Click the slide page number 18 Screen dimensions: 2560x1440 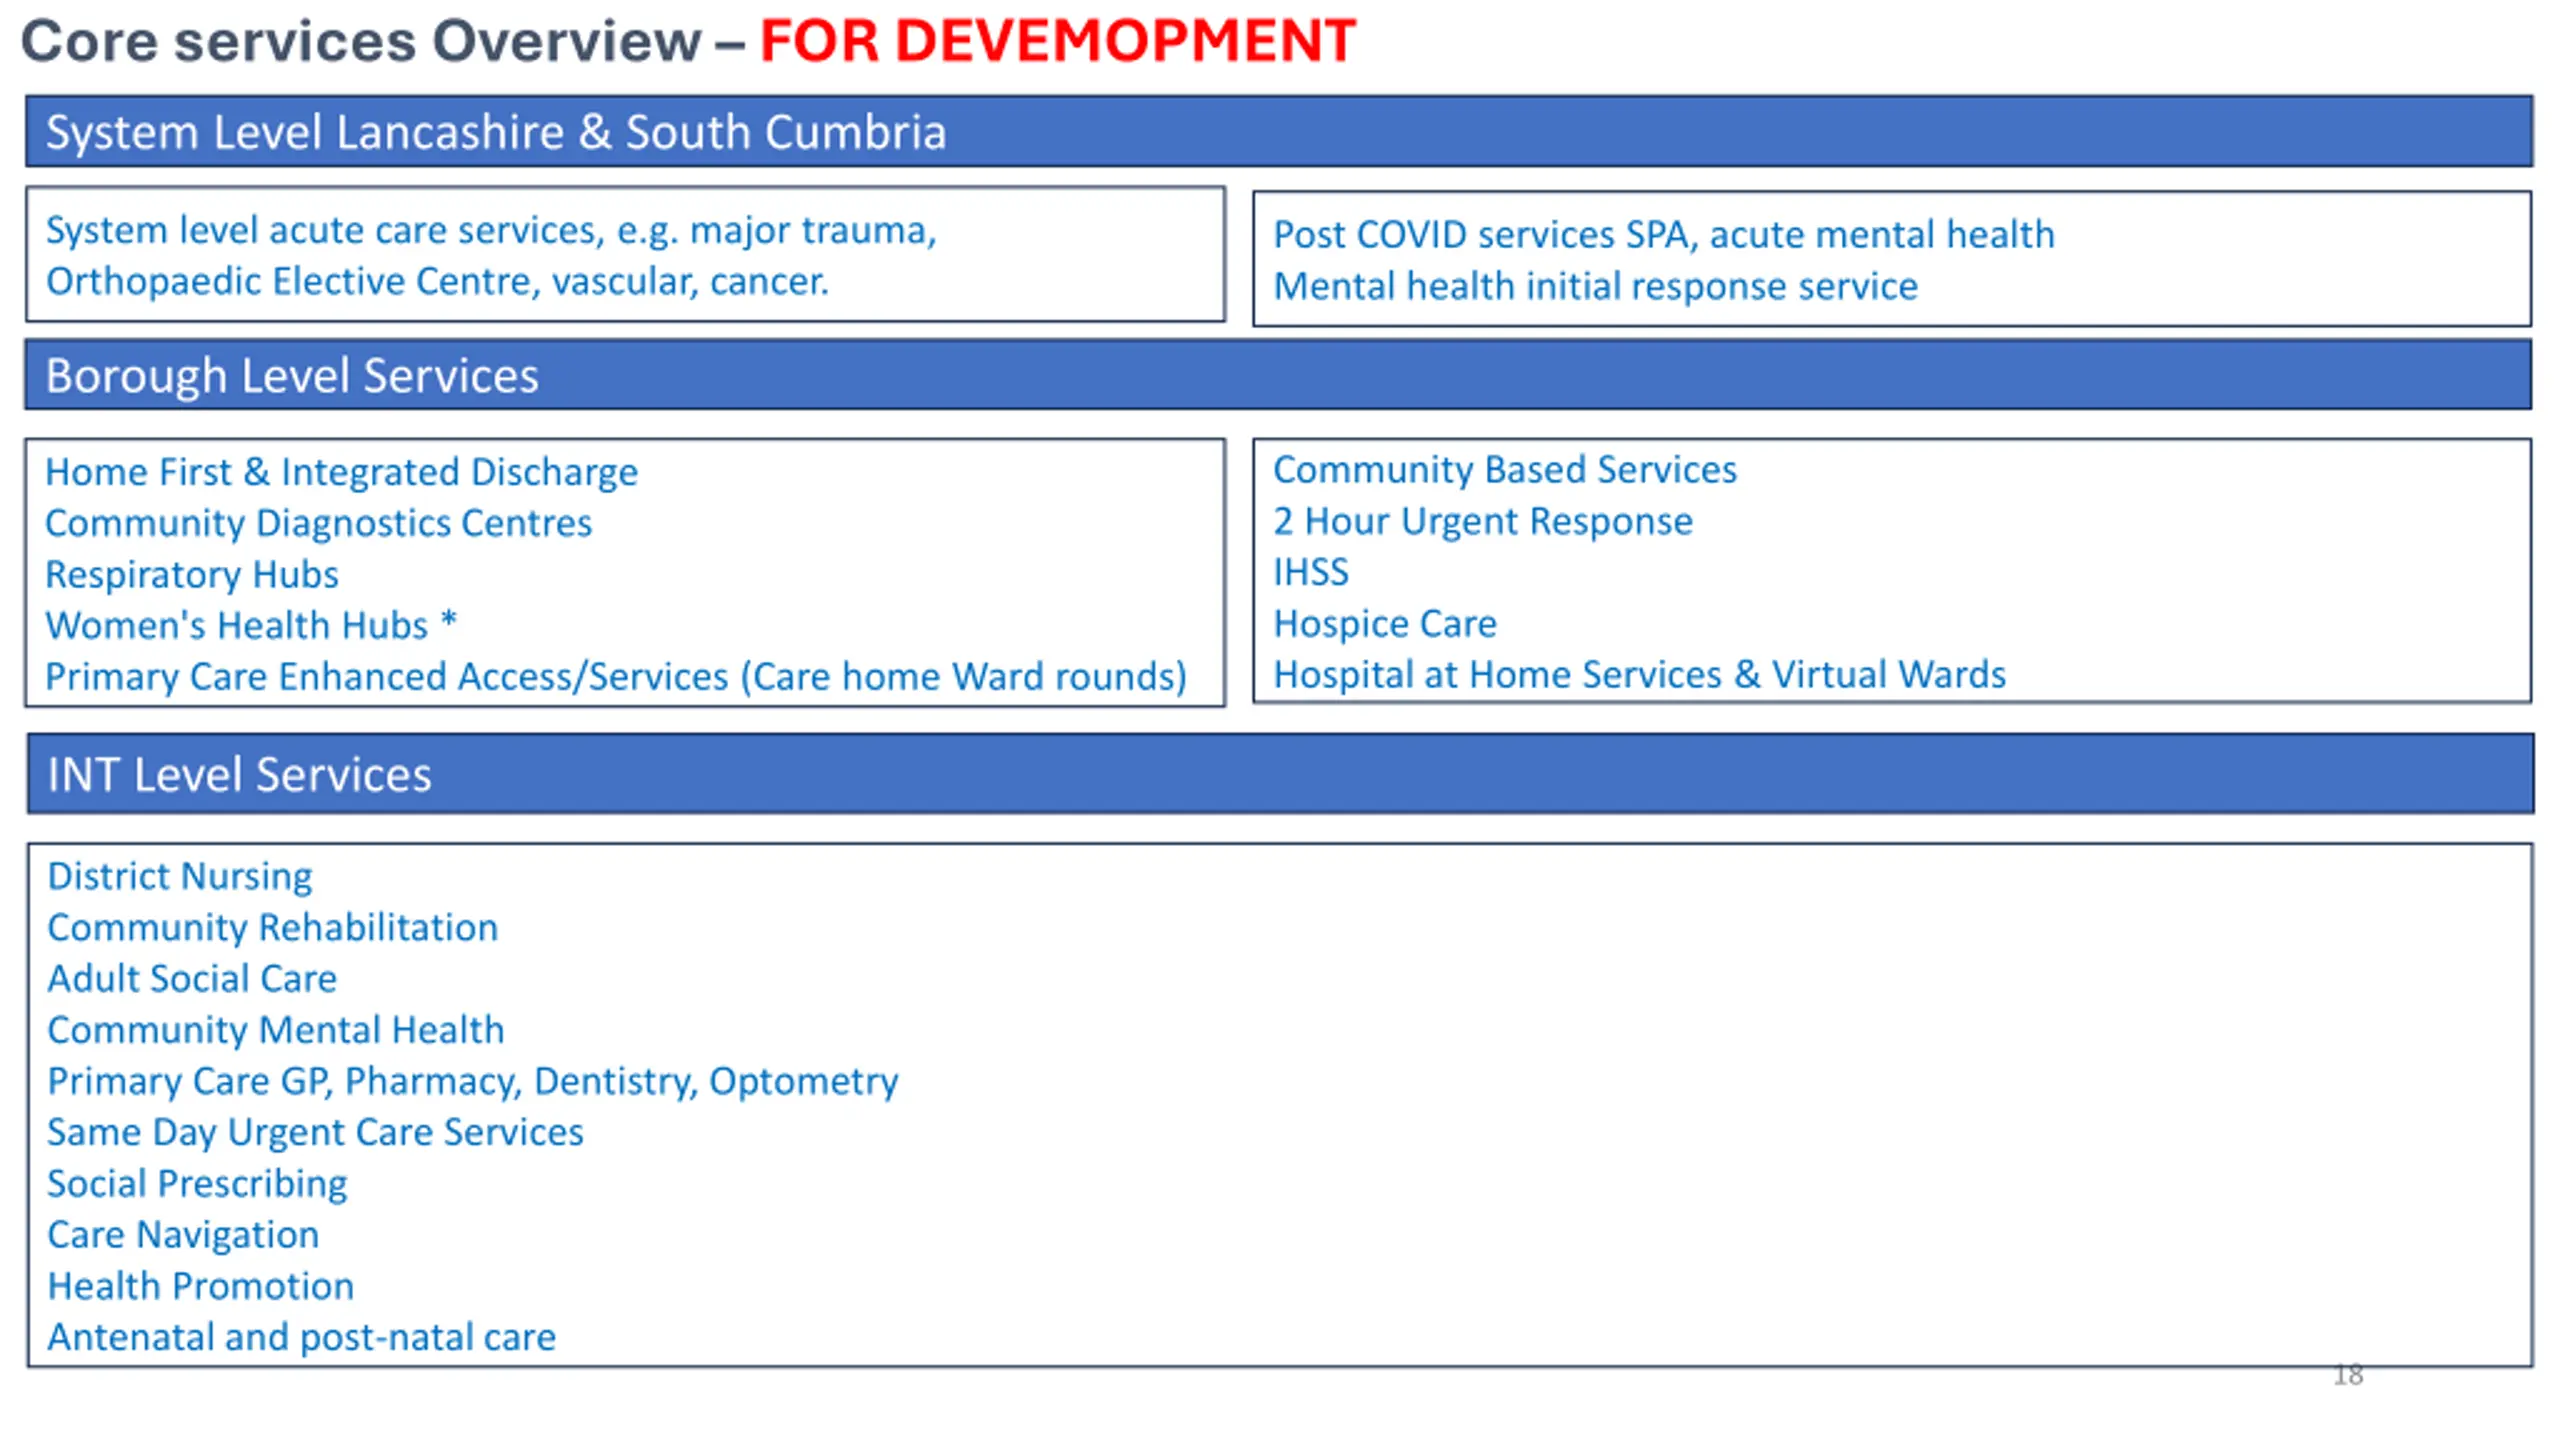(x=2348, y=1376)
